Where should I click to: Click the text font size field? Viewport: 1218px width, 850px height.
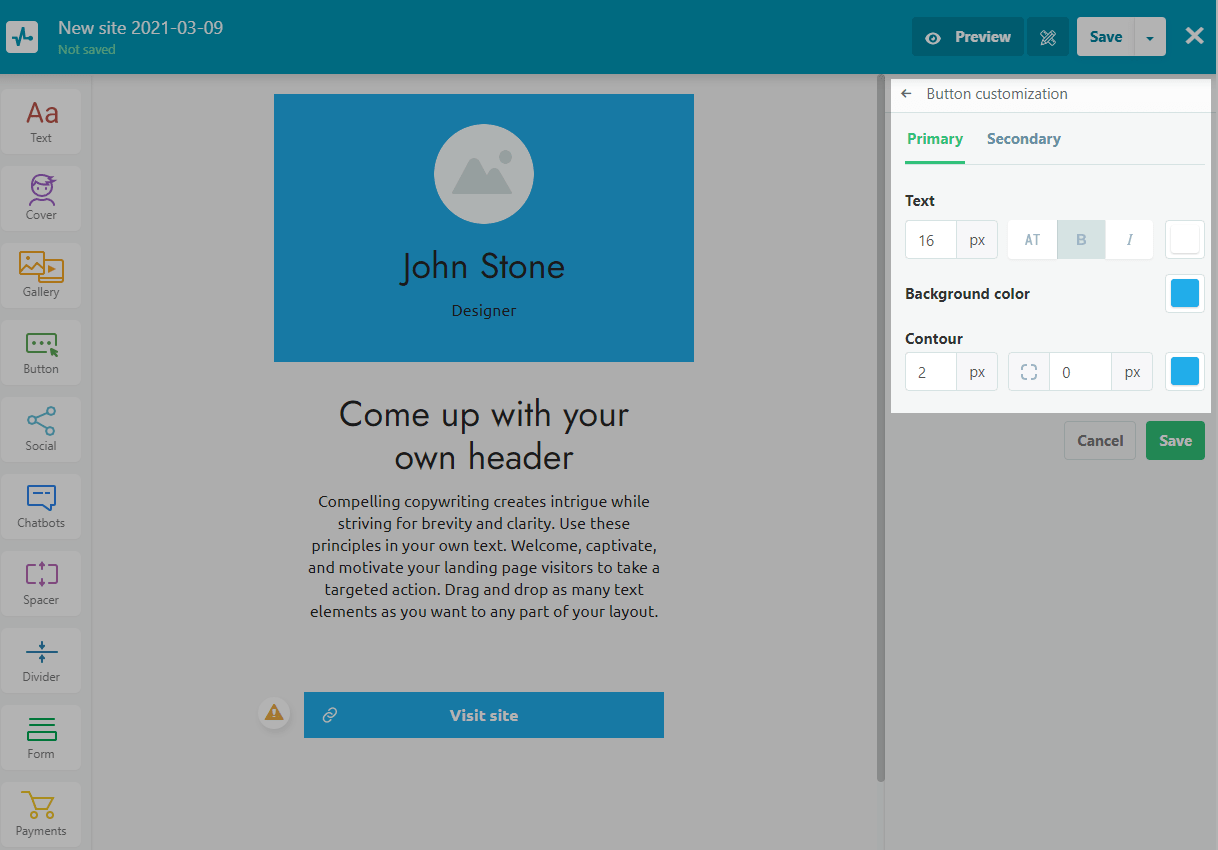[x=930, y=240]
